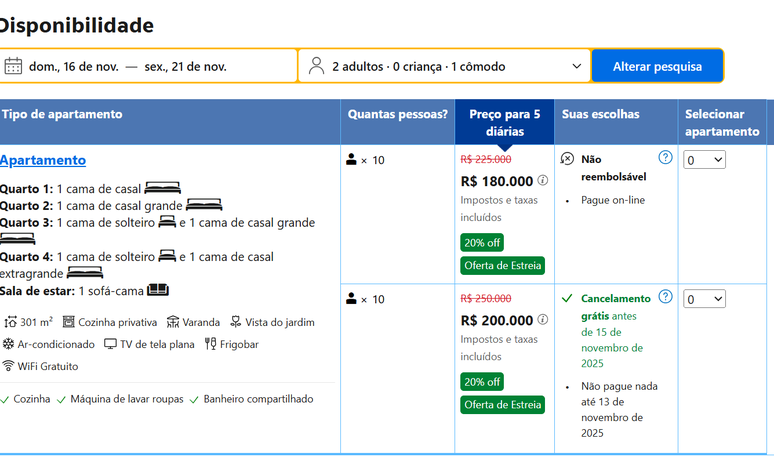Click the person icon in guests field
Viewport: 774px width, 457px height.
pyautogui.click(x=316, y=66)
